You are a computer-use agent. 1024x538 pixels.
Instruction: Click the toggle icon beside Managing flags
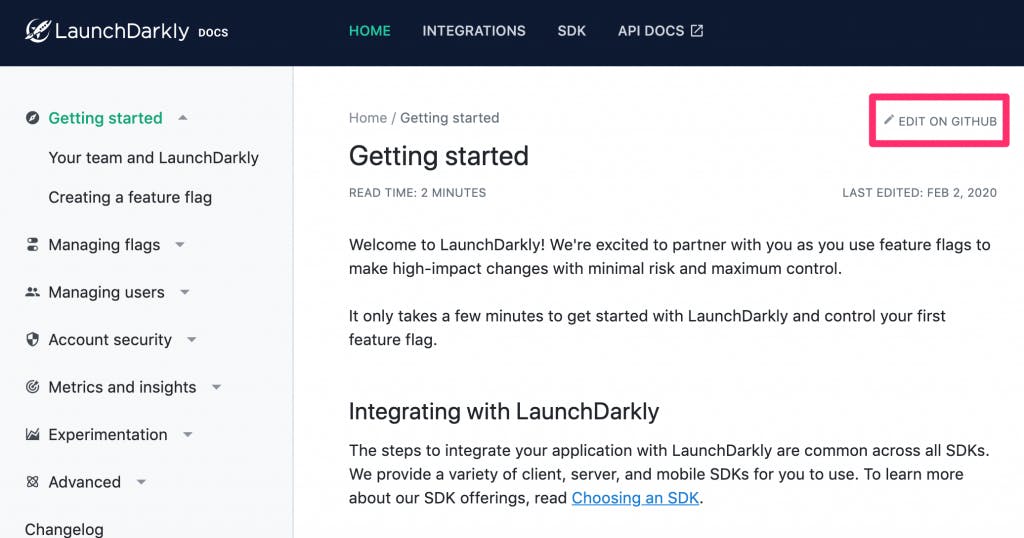(x=32, y=245)
